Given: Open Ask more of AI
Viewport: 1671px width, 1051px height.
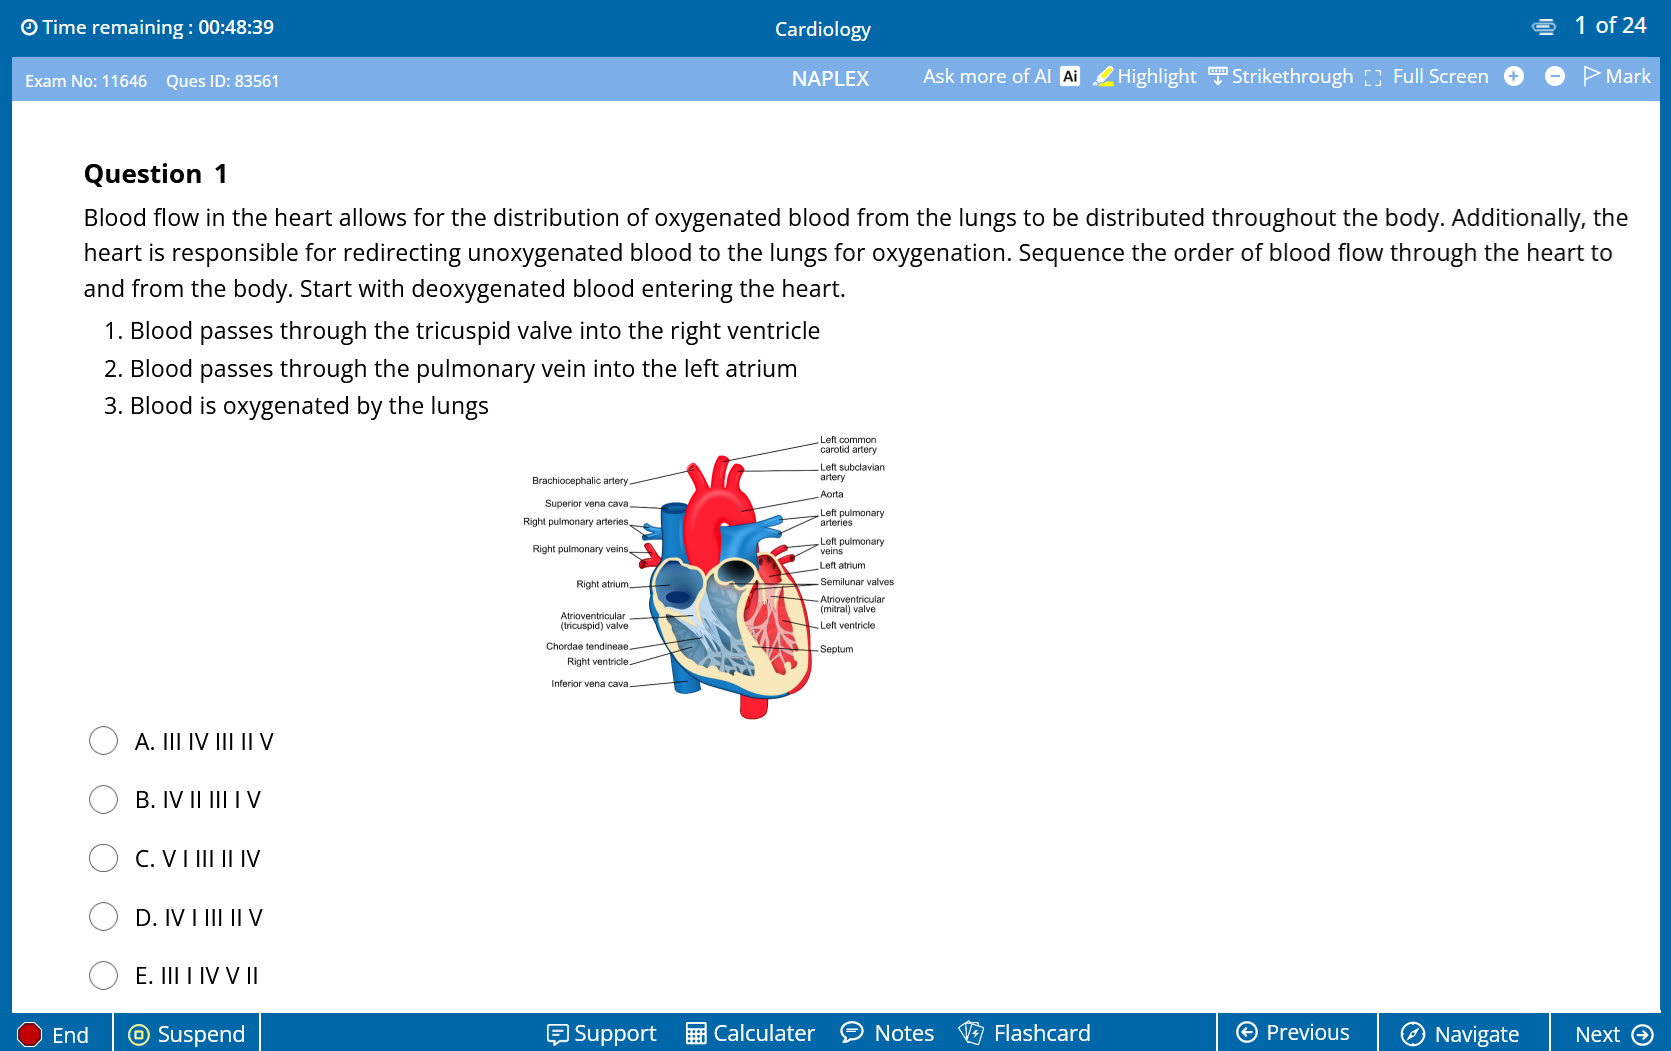Looking at the screenshot, I should click(1000, 77).
